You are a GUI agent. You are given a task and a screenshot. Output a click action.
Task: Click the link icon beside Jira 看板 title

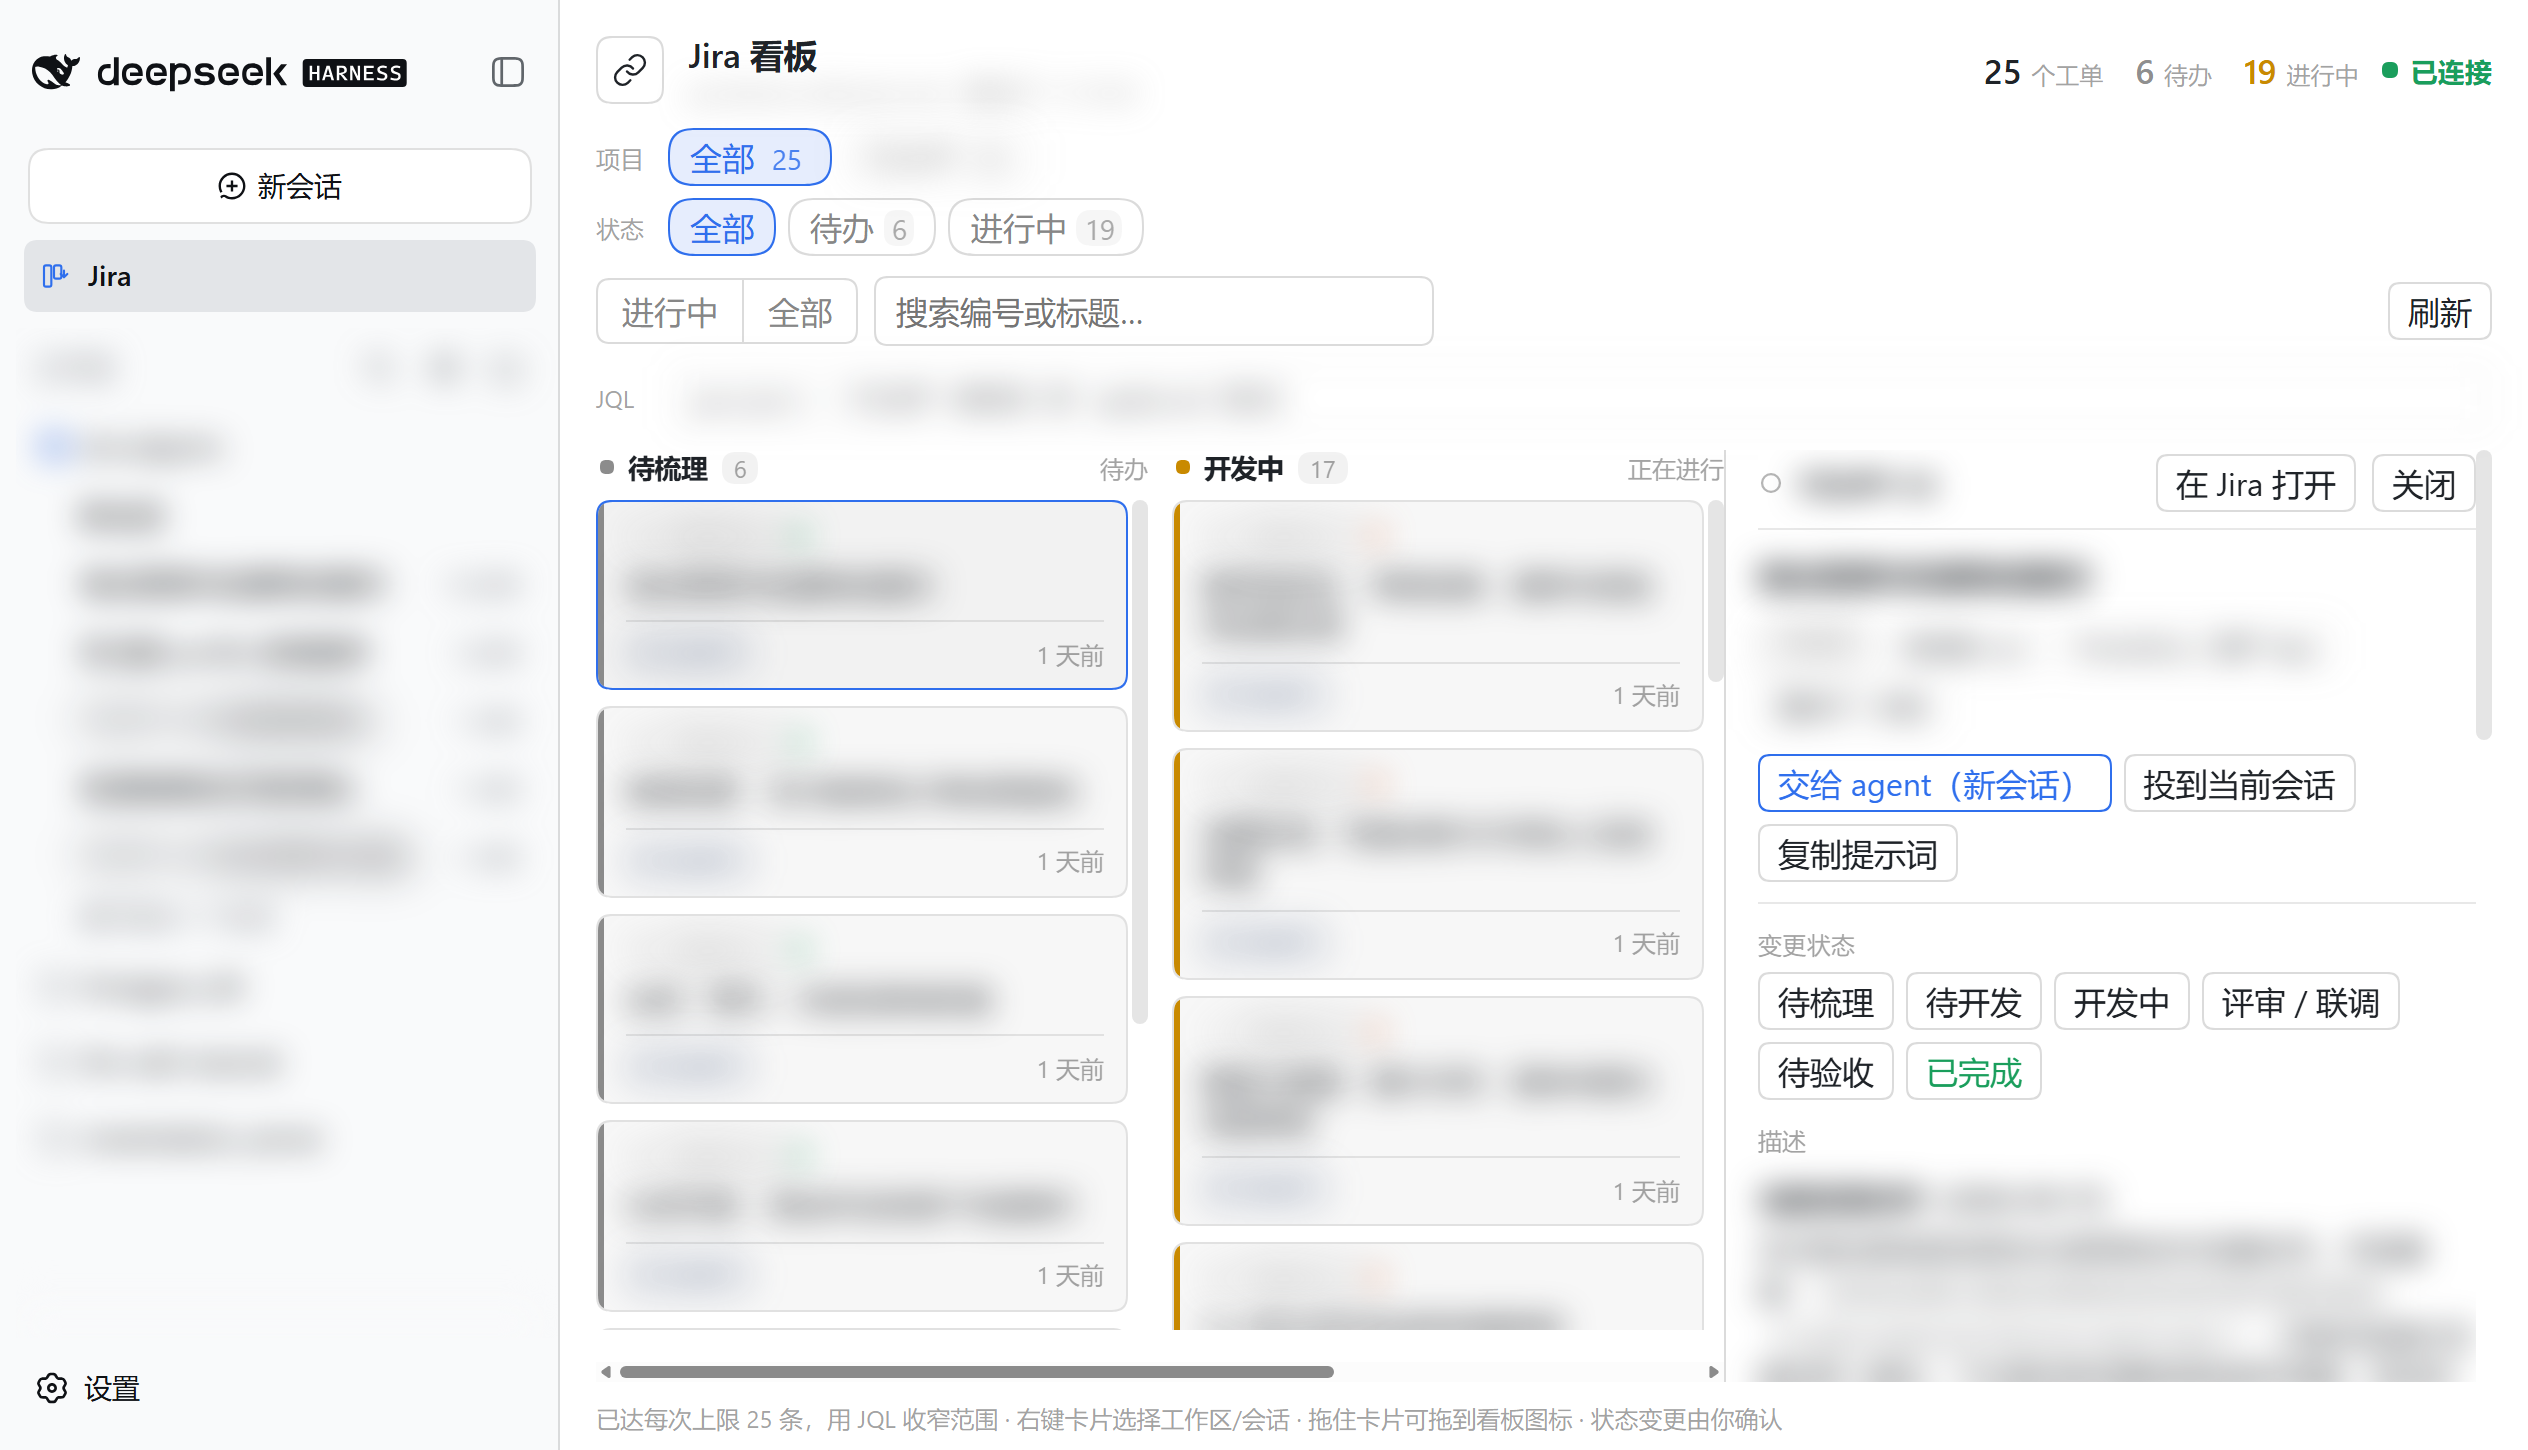point(630,70)
